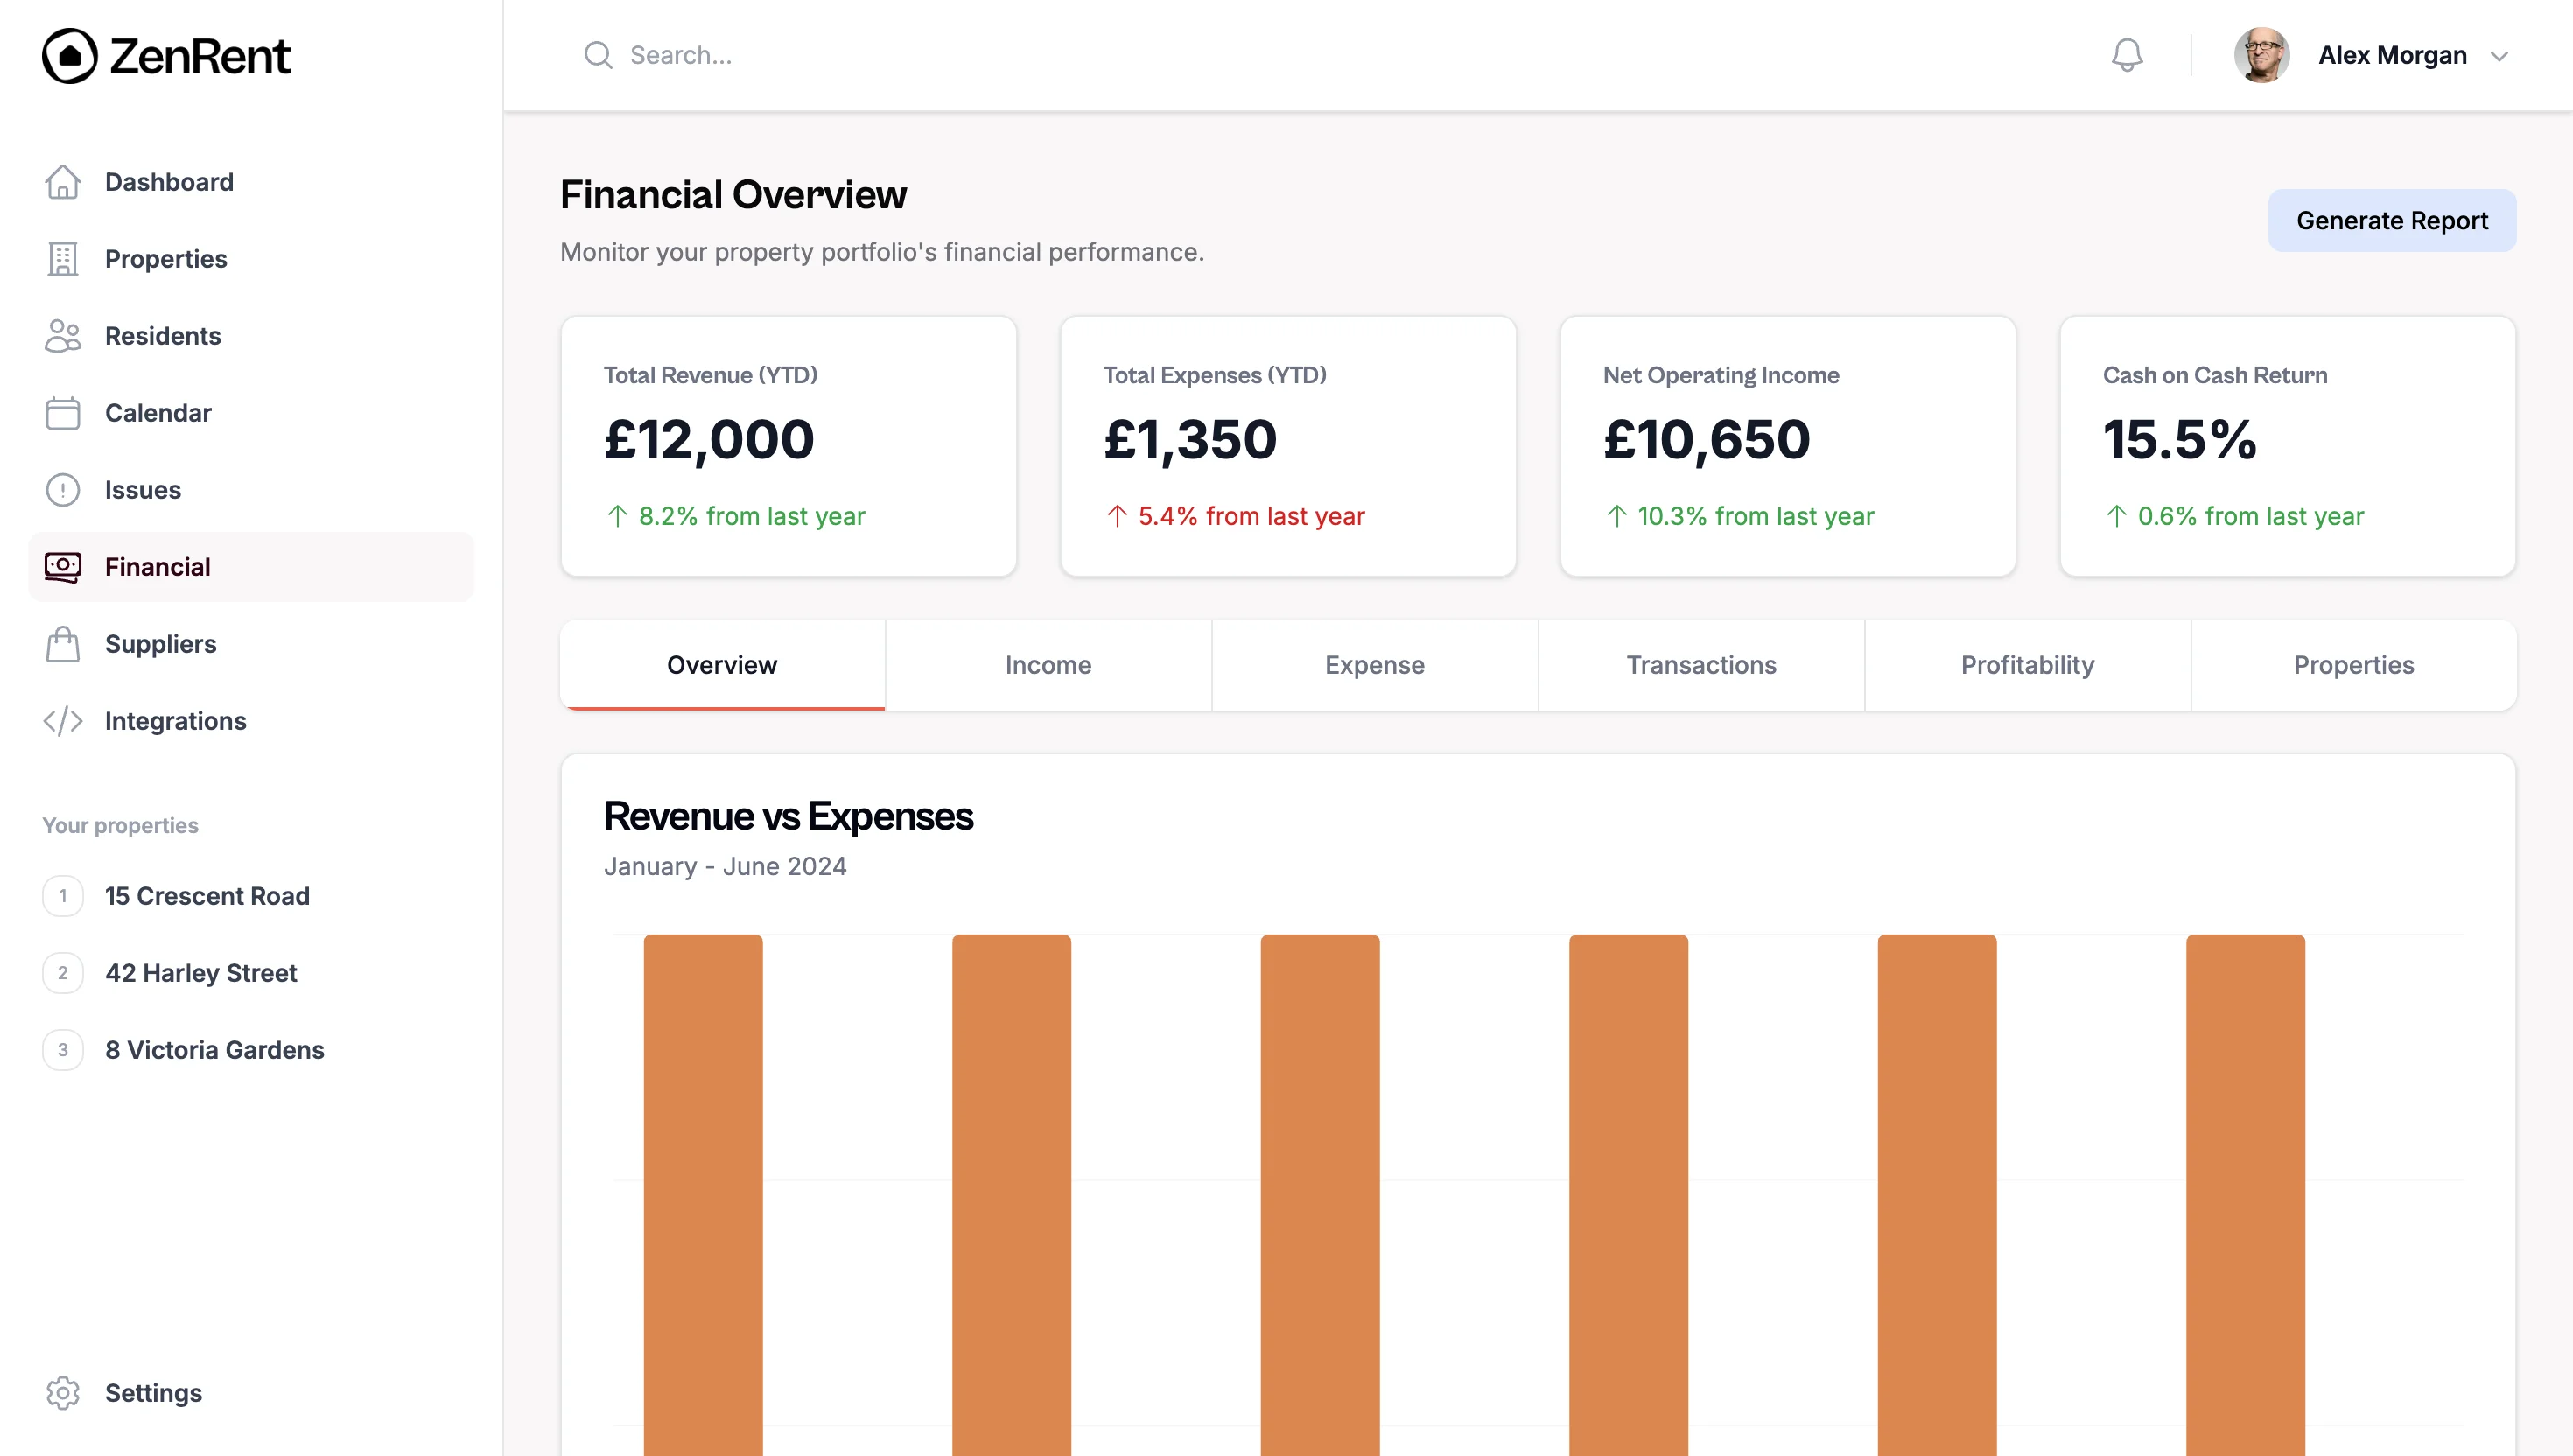The height and width of the screenshot is (1456, 2573).
Task: Click the Suppliers shopping bag icon
Action: [62, 644]
